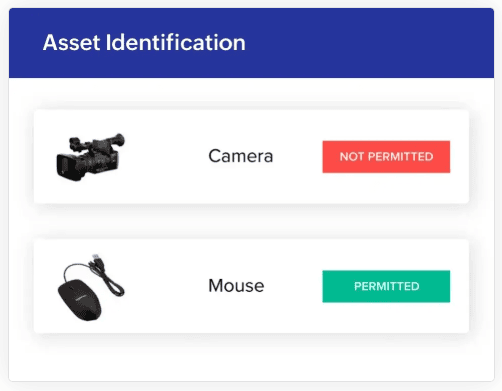Viewport: 502px width, 391px height.
Task: Click the mouse body
Action: coord(79,300)
